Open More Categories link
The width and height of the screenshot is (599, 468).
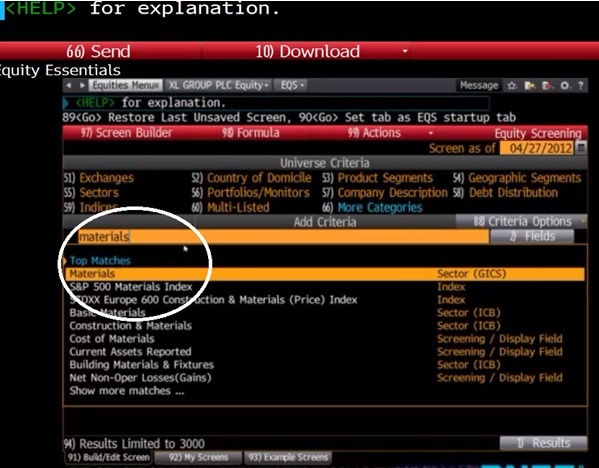coord(372,207)
